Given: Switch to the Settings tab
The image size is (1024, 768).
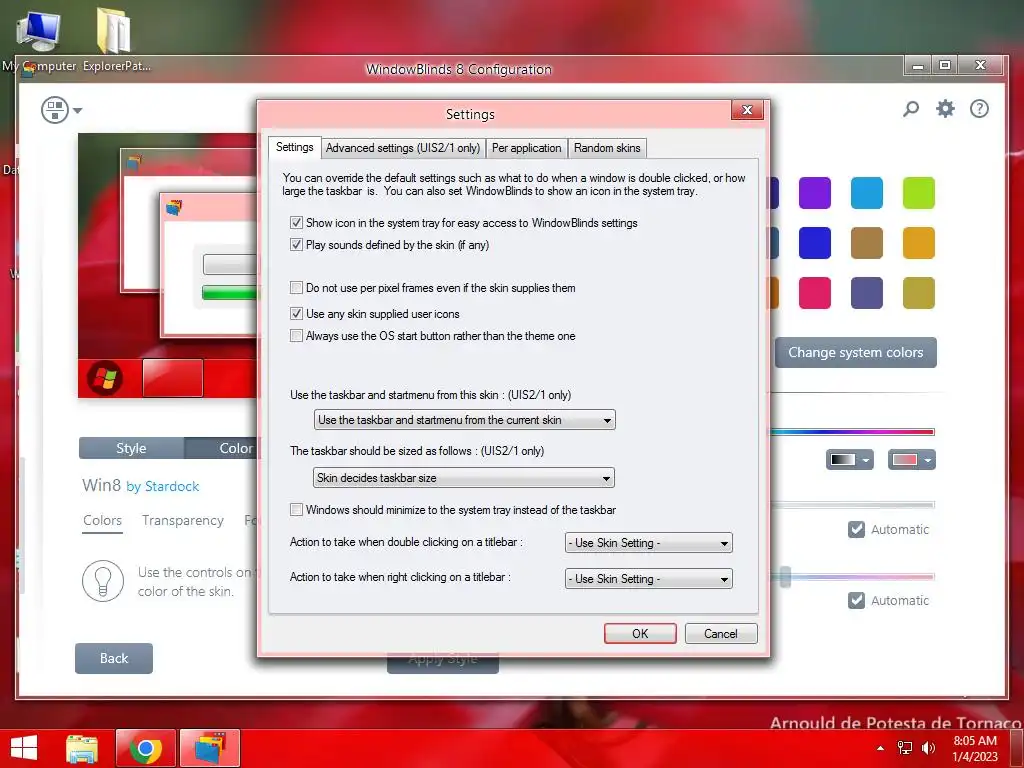Looking at the screenshot, I should 295,147.
